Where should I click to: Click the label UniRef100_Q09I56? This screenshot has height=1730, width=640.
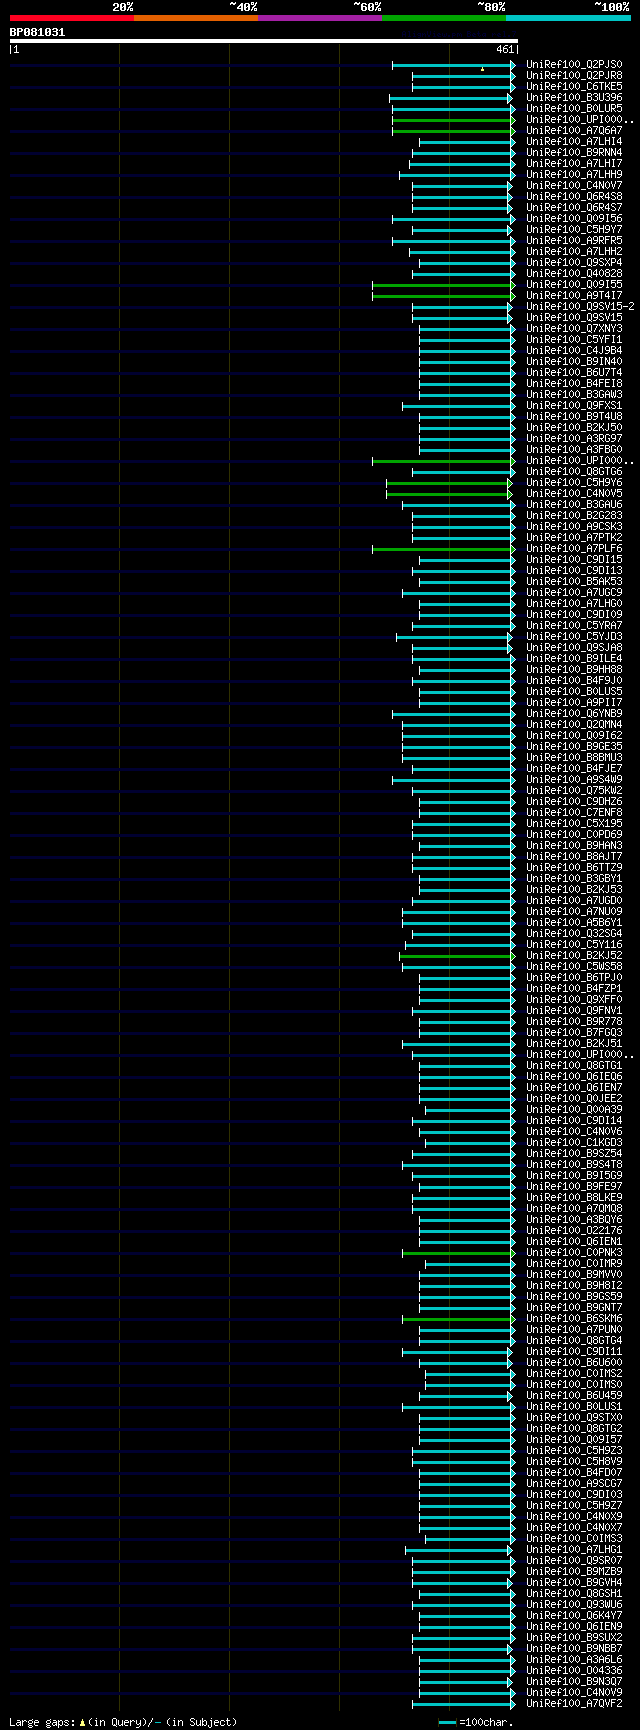574,218
